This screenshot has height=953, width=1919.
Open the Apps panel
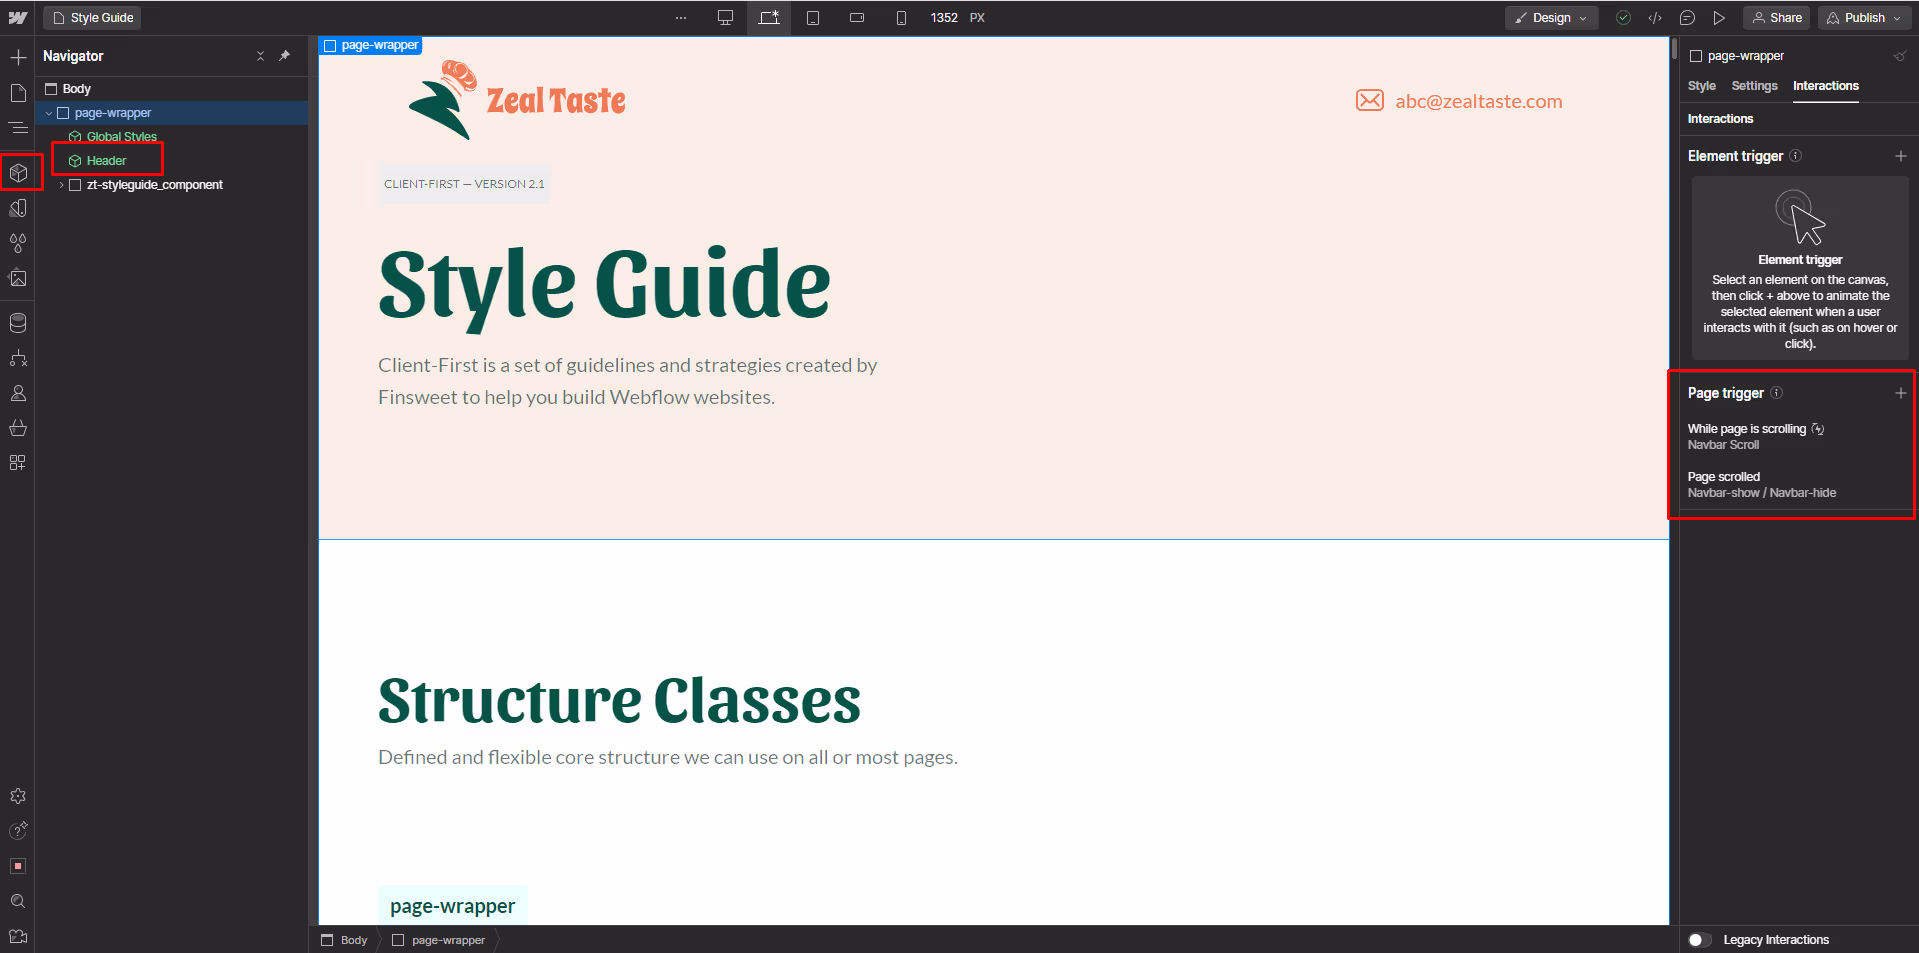pos(18,463)
